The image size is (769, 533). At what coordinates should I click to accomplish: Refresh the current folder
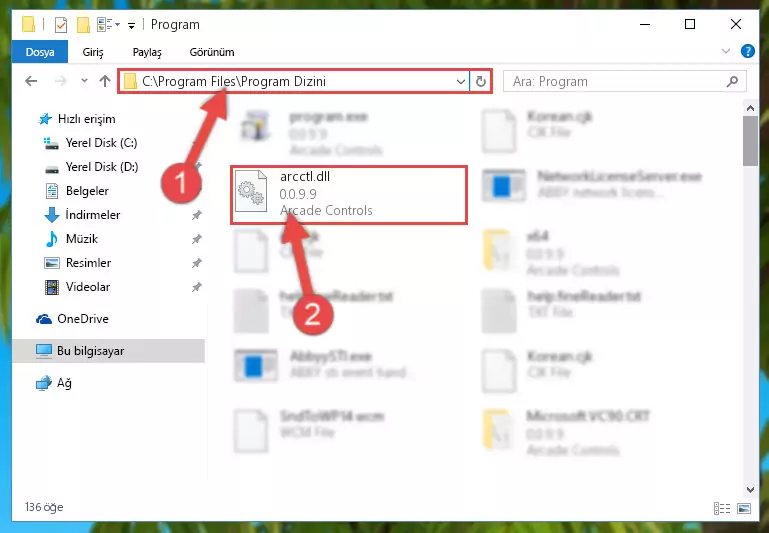coord(481,81)
